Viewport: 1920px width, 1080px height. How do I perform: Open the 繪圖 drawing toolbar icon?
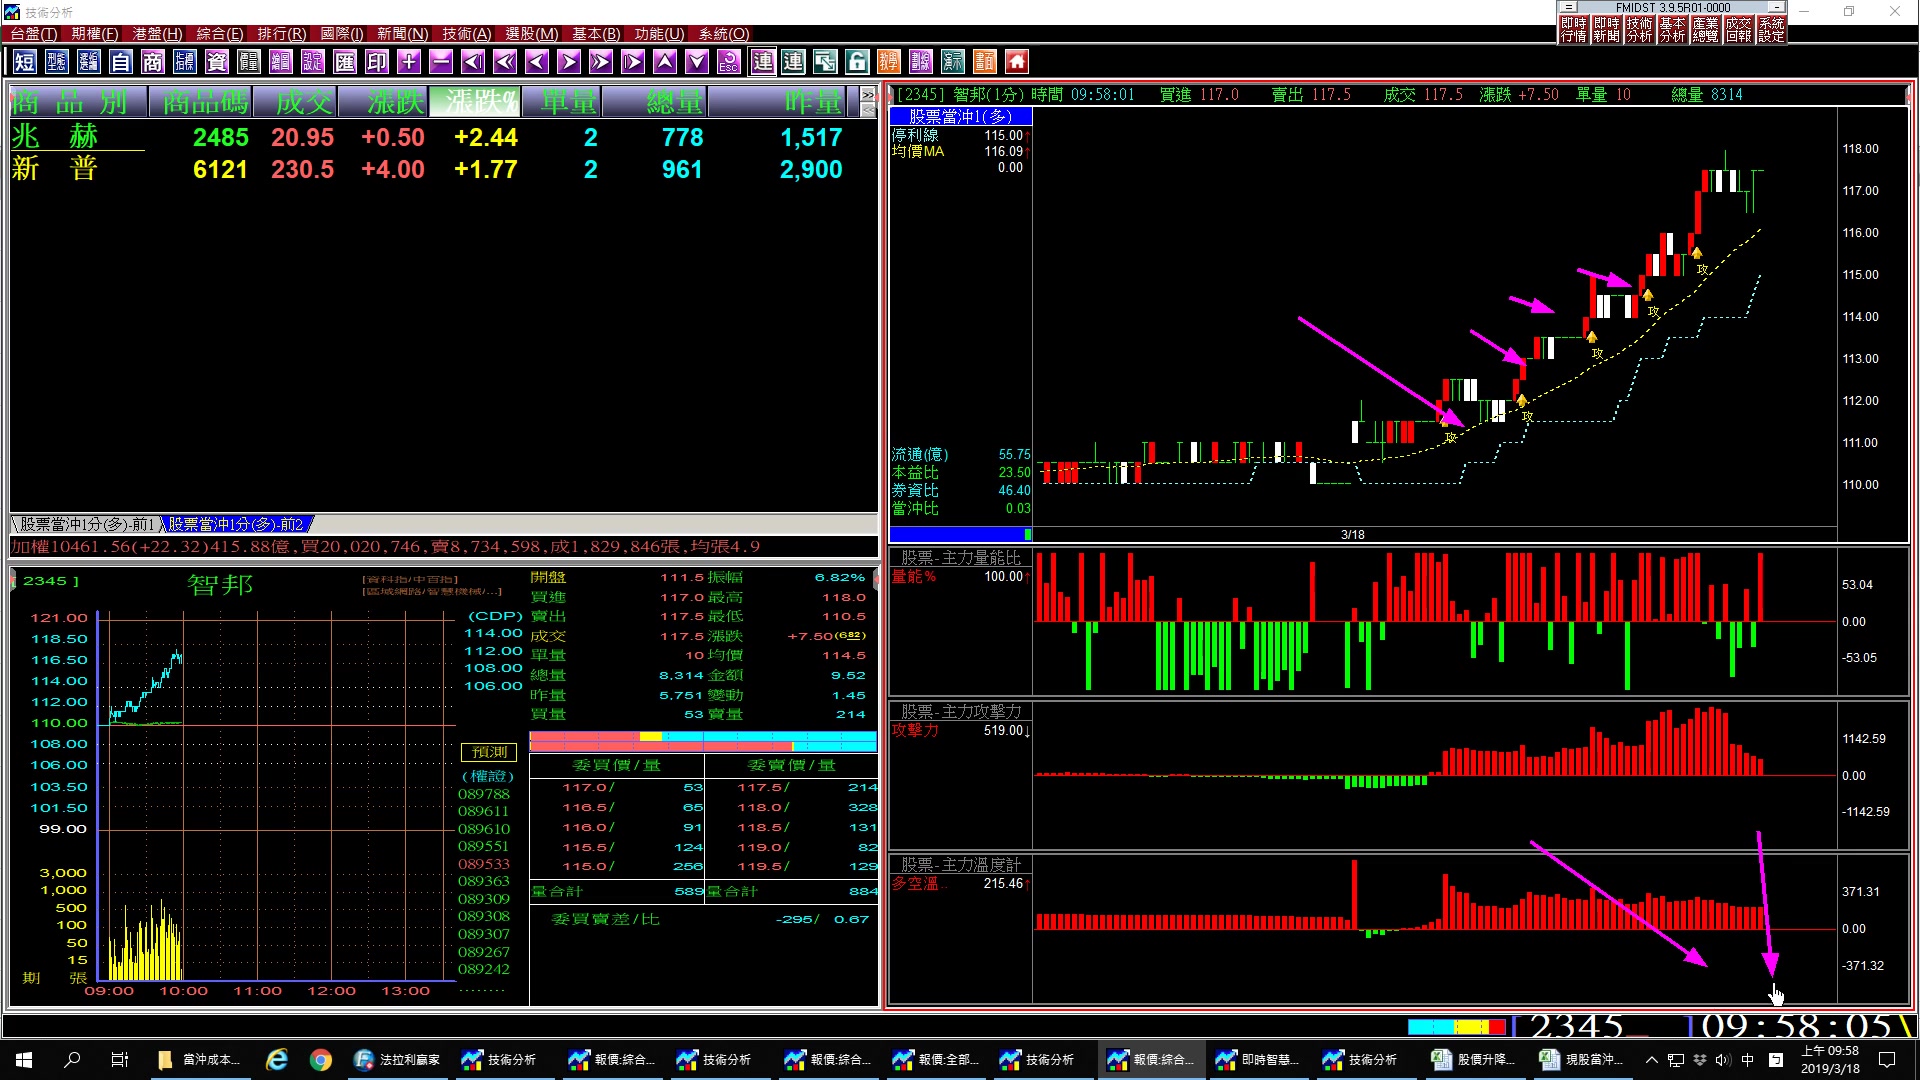pyautogui.click(x=281, y=62)
